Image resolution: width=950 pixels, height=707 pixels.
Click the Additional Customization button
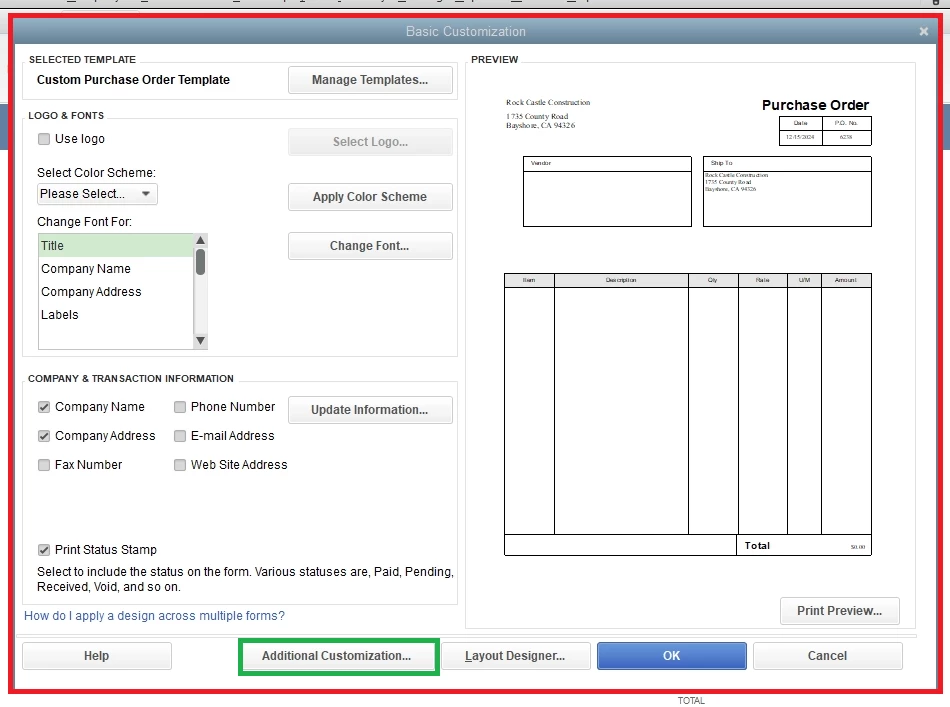pyautogui.click(x=336, y=656)
